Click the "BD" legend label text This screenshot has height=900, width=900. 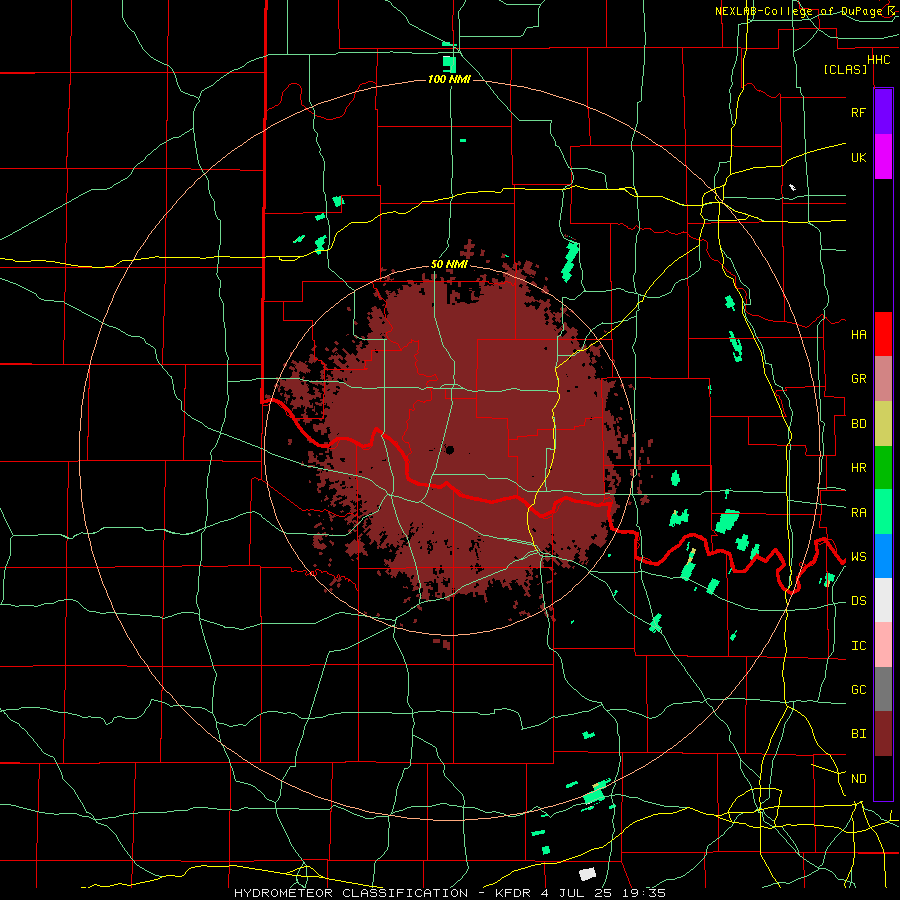(x=858, y=424)
